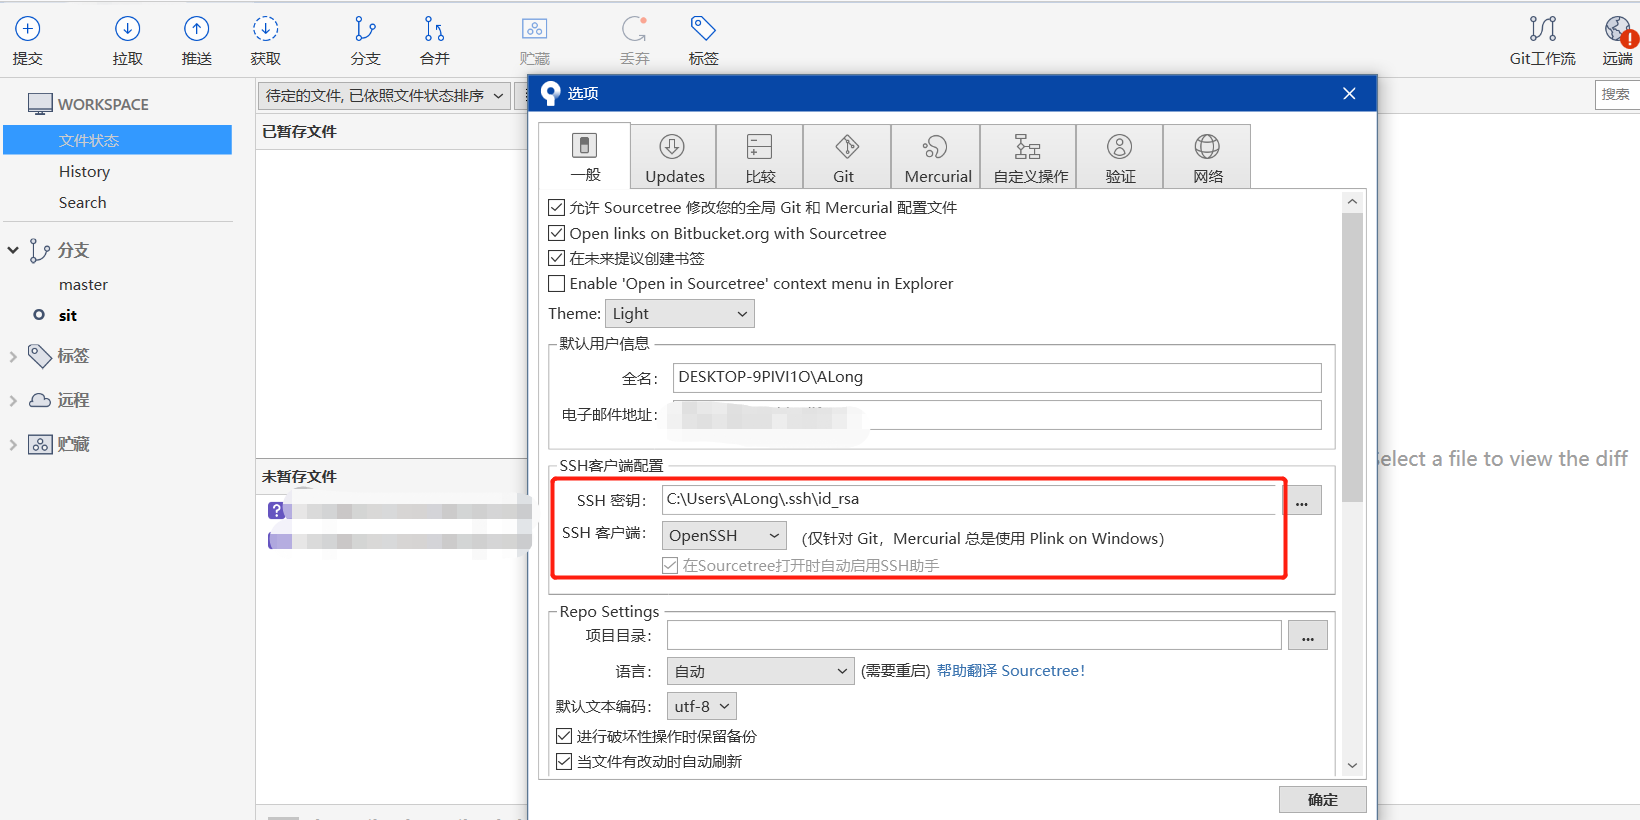Click the 推送 push toolbar icon
Image resolution: width=1640 pixels, height=820 pixels.
197,29
